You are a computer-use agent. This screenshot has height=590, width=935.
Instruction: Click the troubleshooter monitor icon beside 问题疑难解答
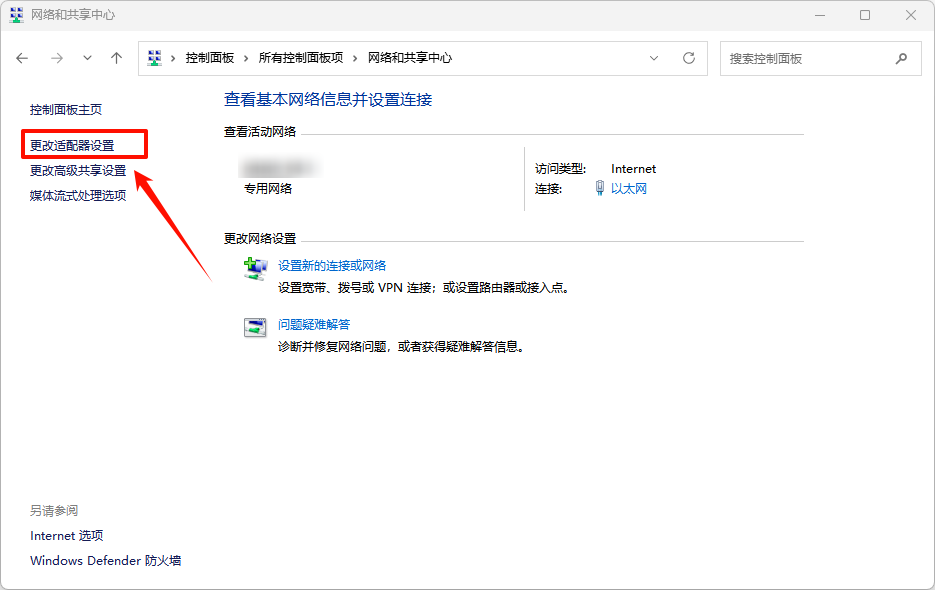(x=254, y=327)
